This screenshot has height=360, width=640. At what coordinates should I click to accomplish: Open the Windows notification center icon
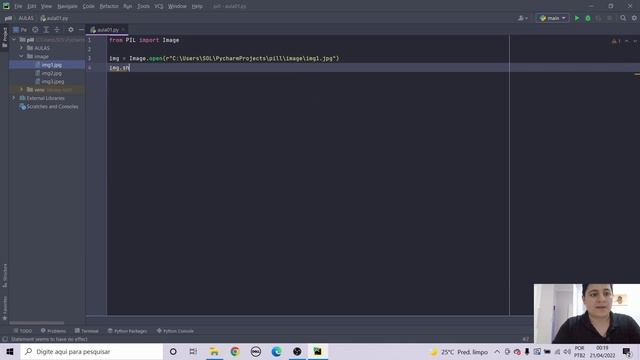coord(627,352)
